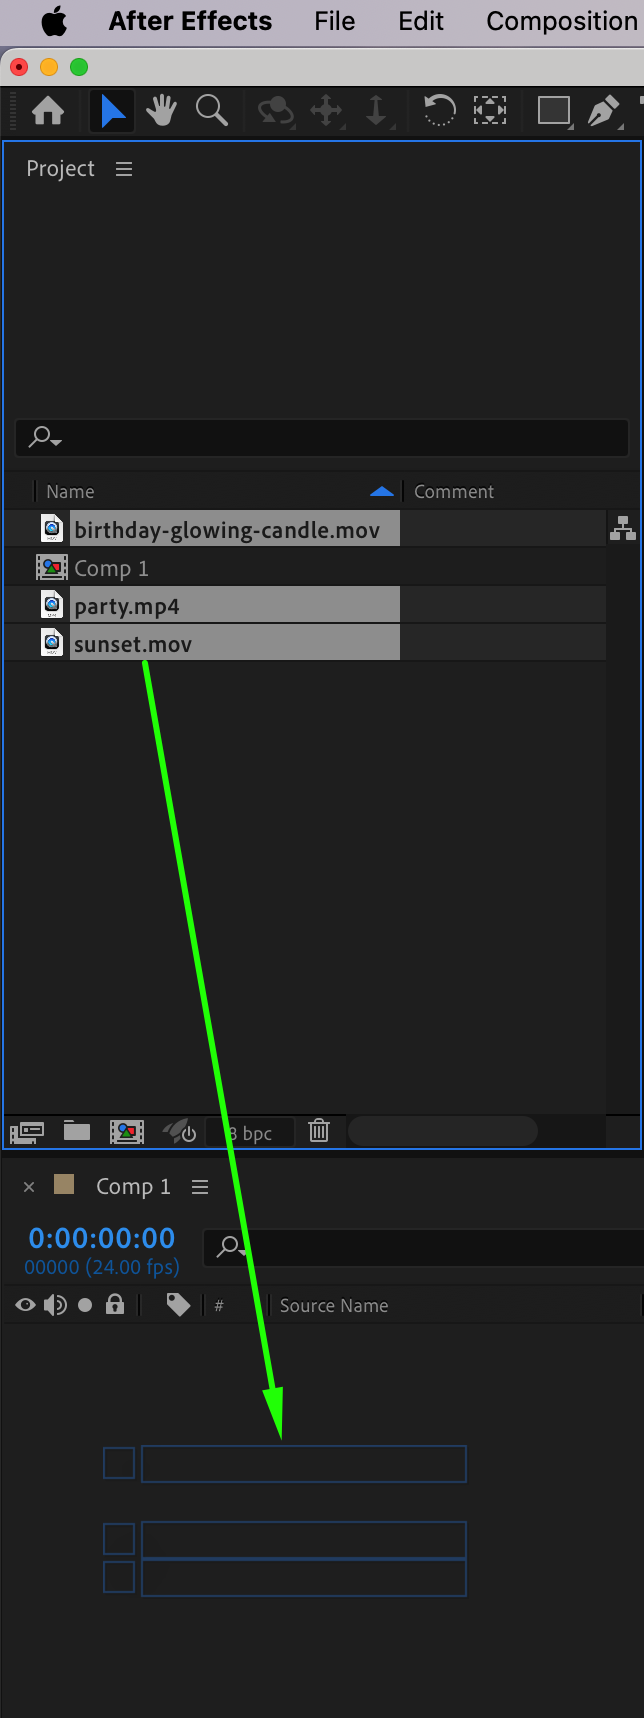Open the Project panel hamburger menu
This screenshot has height=1718, width=644.
tap(124, 169)
